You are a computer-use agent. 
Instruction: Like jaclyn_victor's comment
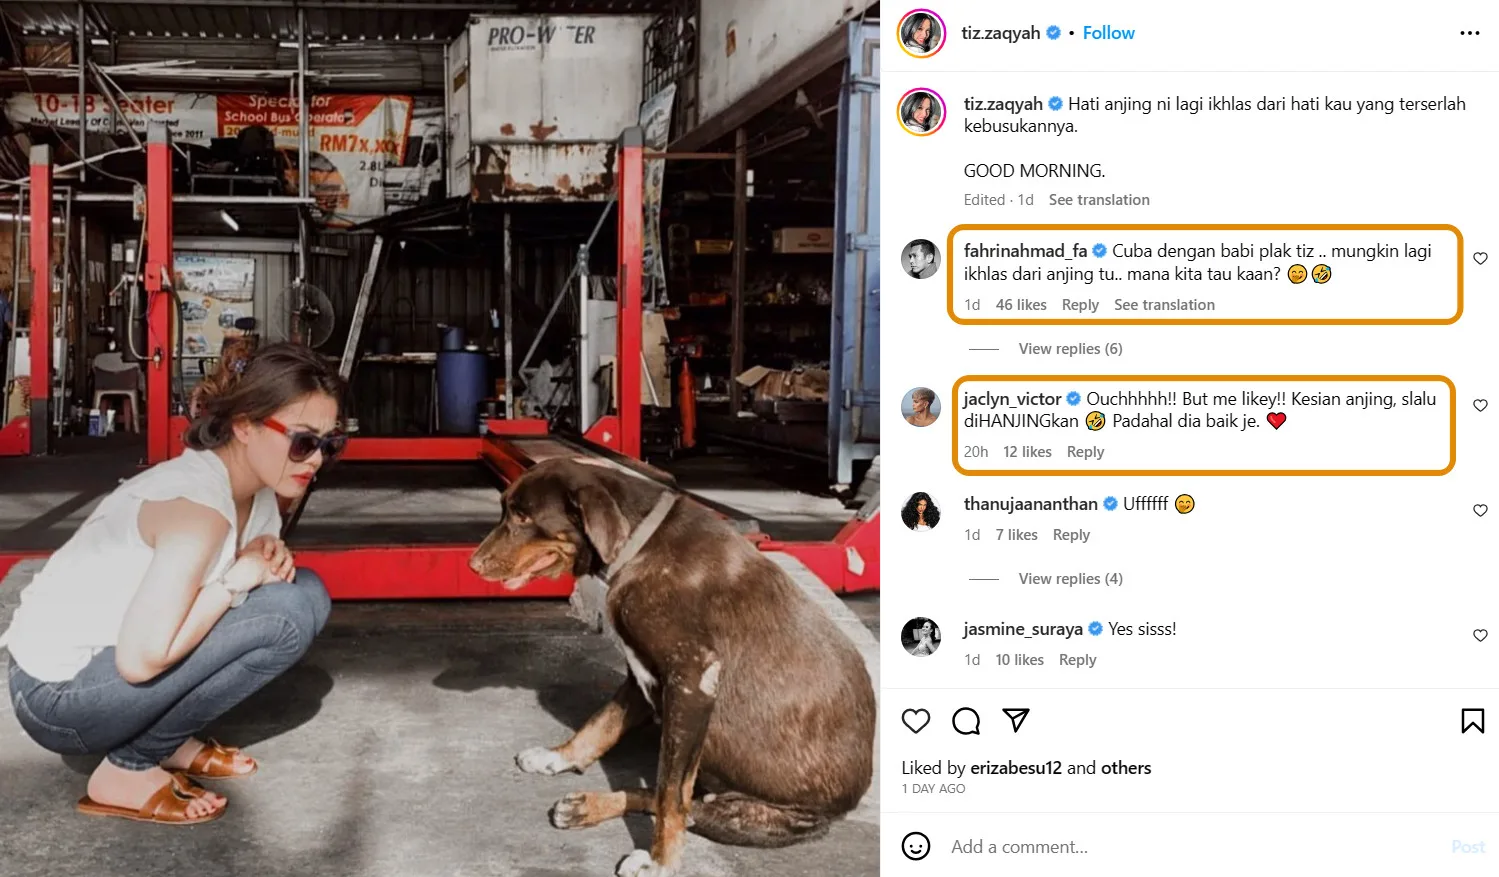coord(1480,405)
